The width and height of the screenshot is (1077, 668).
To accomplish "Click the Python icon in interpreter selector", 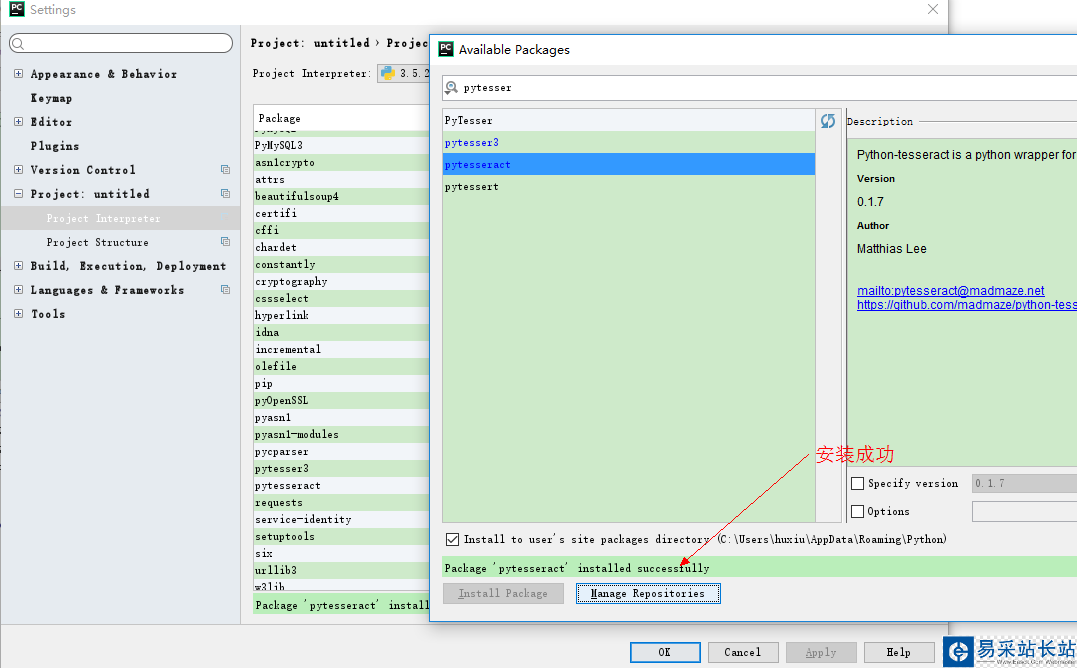I will pos(387,73).
